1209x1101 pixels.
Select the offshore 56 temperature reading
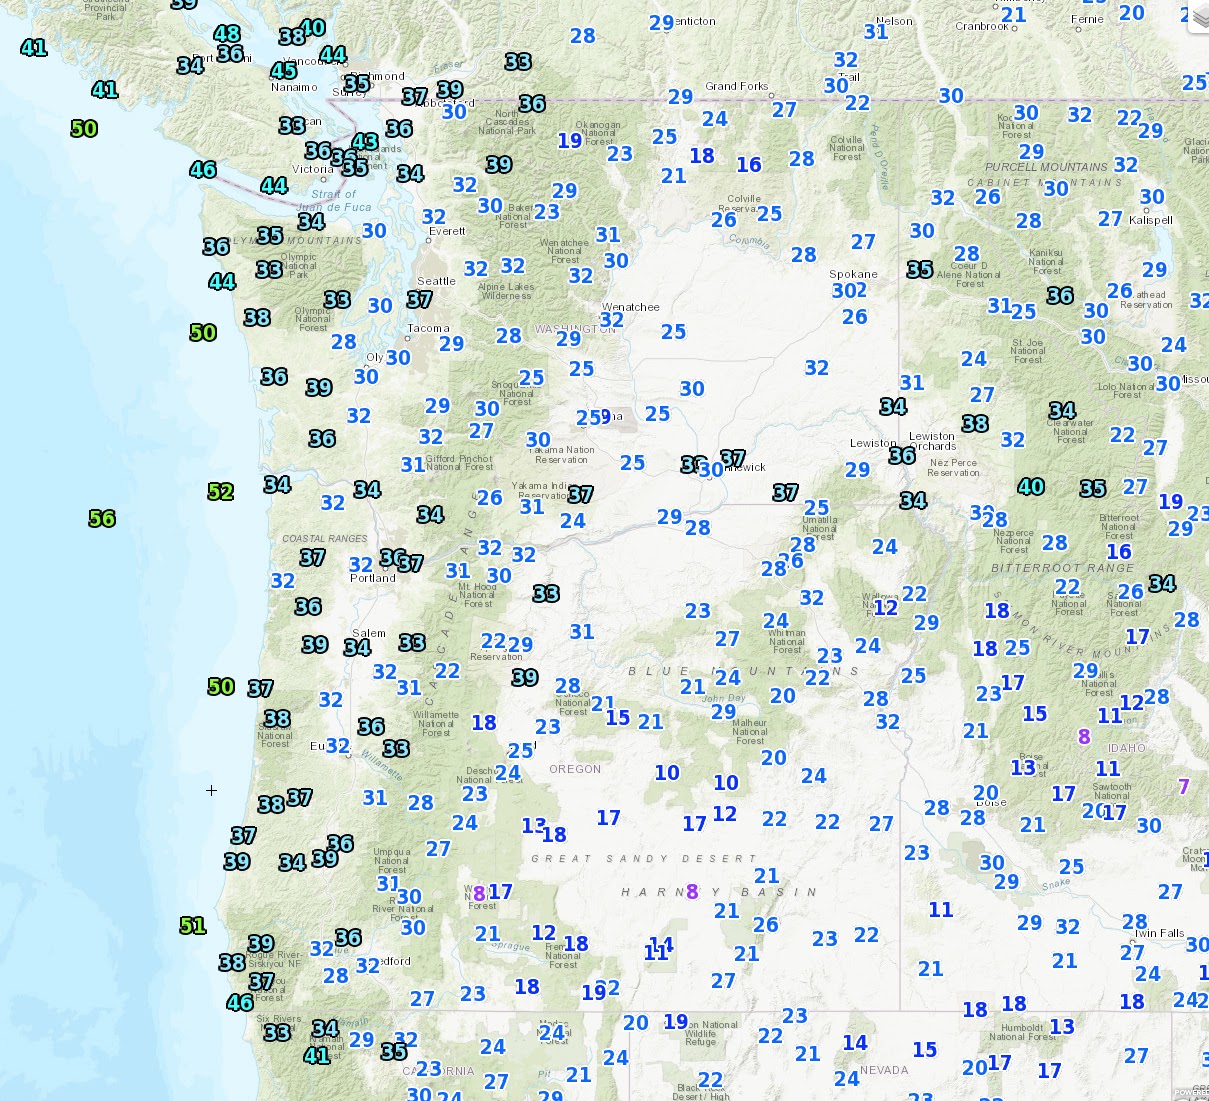point(102,518)
